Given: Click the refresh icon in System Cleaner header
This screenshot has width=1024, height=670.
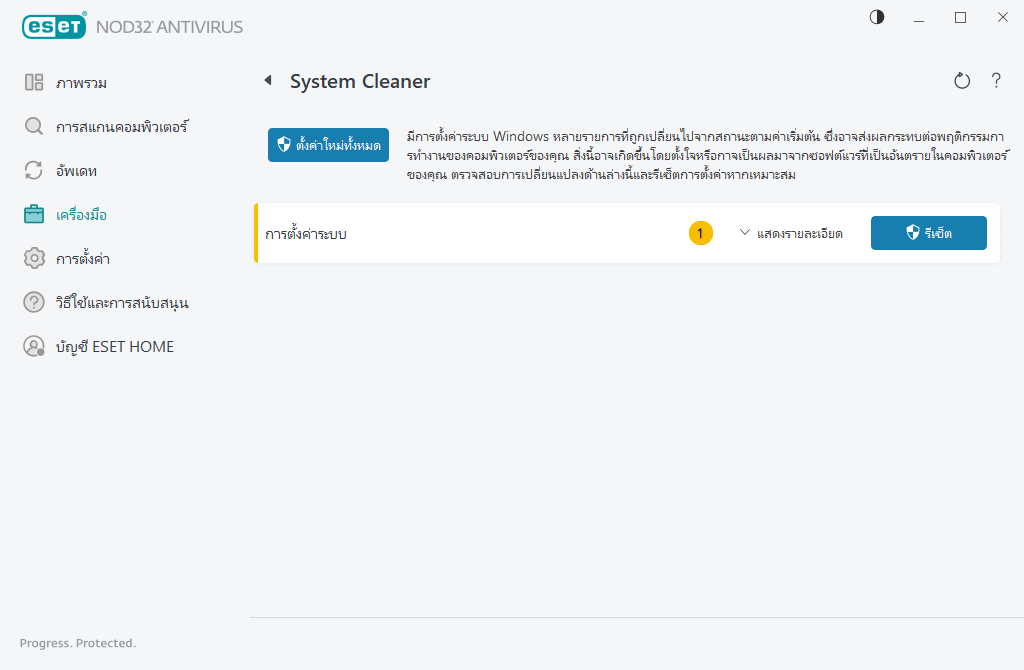Looking at the screenshot, I should tap(961, 81).
